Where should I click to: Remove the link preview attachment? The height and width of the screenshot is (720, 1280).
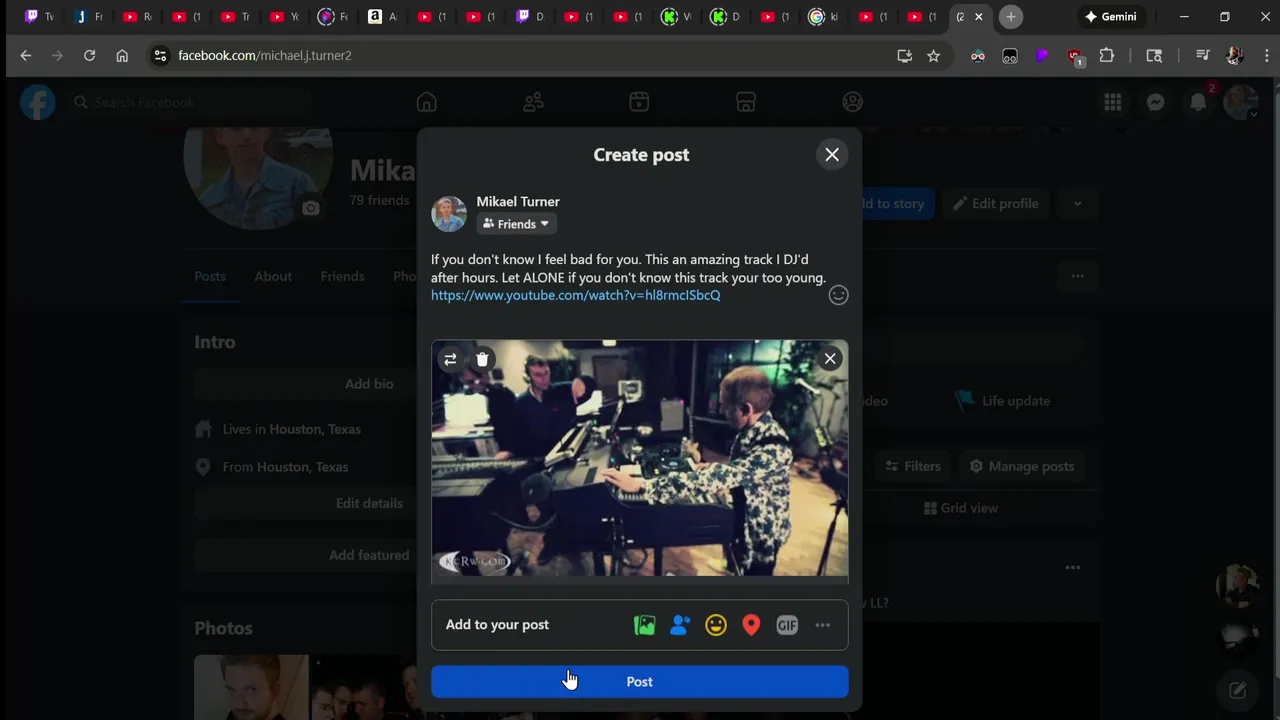[x=830, y=359]
